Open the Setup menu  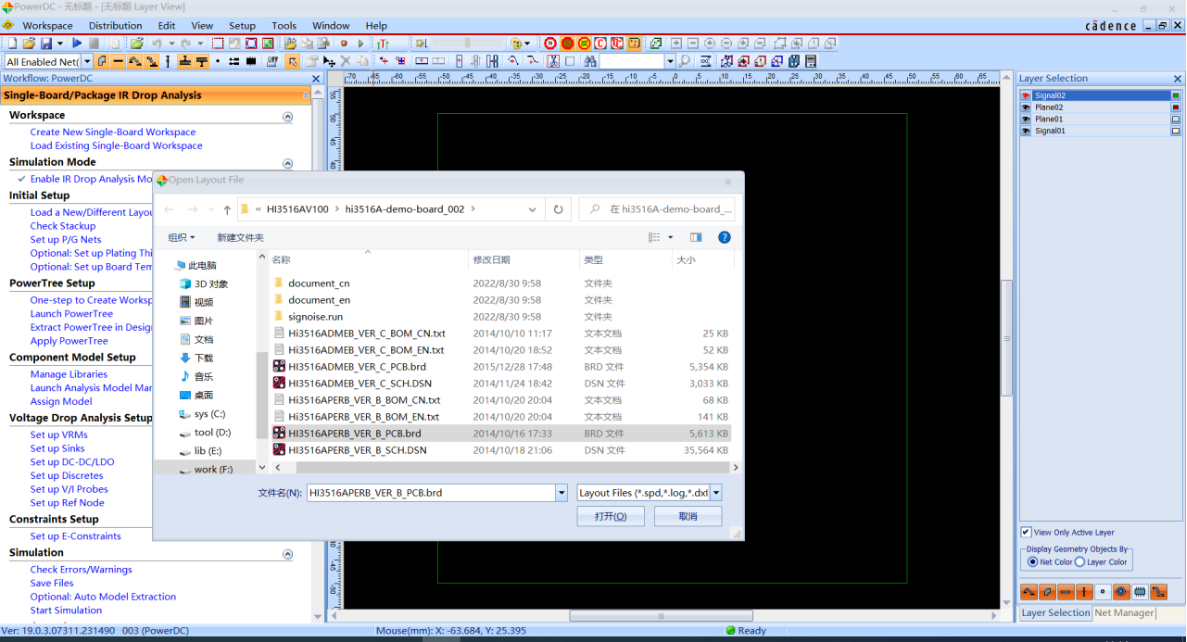pyautogui.click(x=242, y=26)
